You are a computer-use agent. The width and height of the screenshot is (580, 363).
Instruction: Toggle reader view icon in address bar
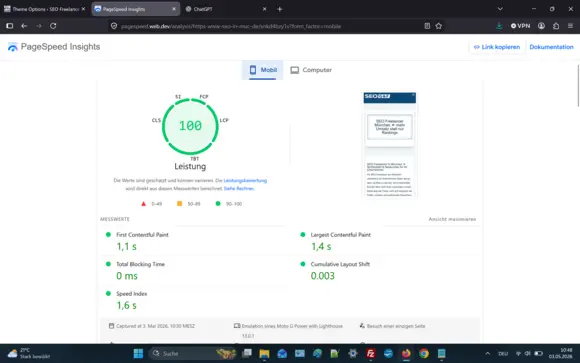[x=427, y=26]
